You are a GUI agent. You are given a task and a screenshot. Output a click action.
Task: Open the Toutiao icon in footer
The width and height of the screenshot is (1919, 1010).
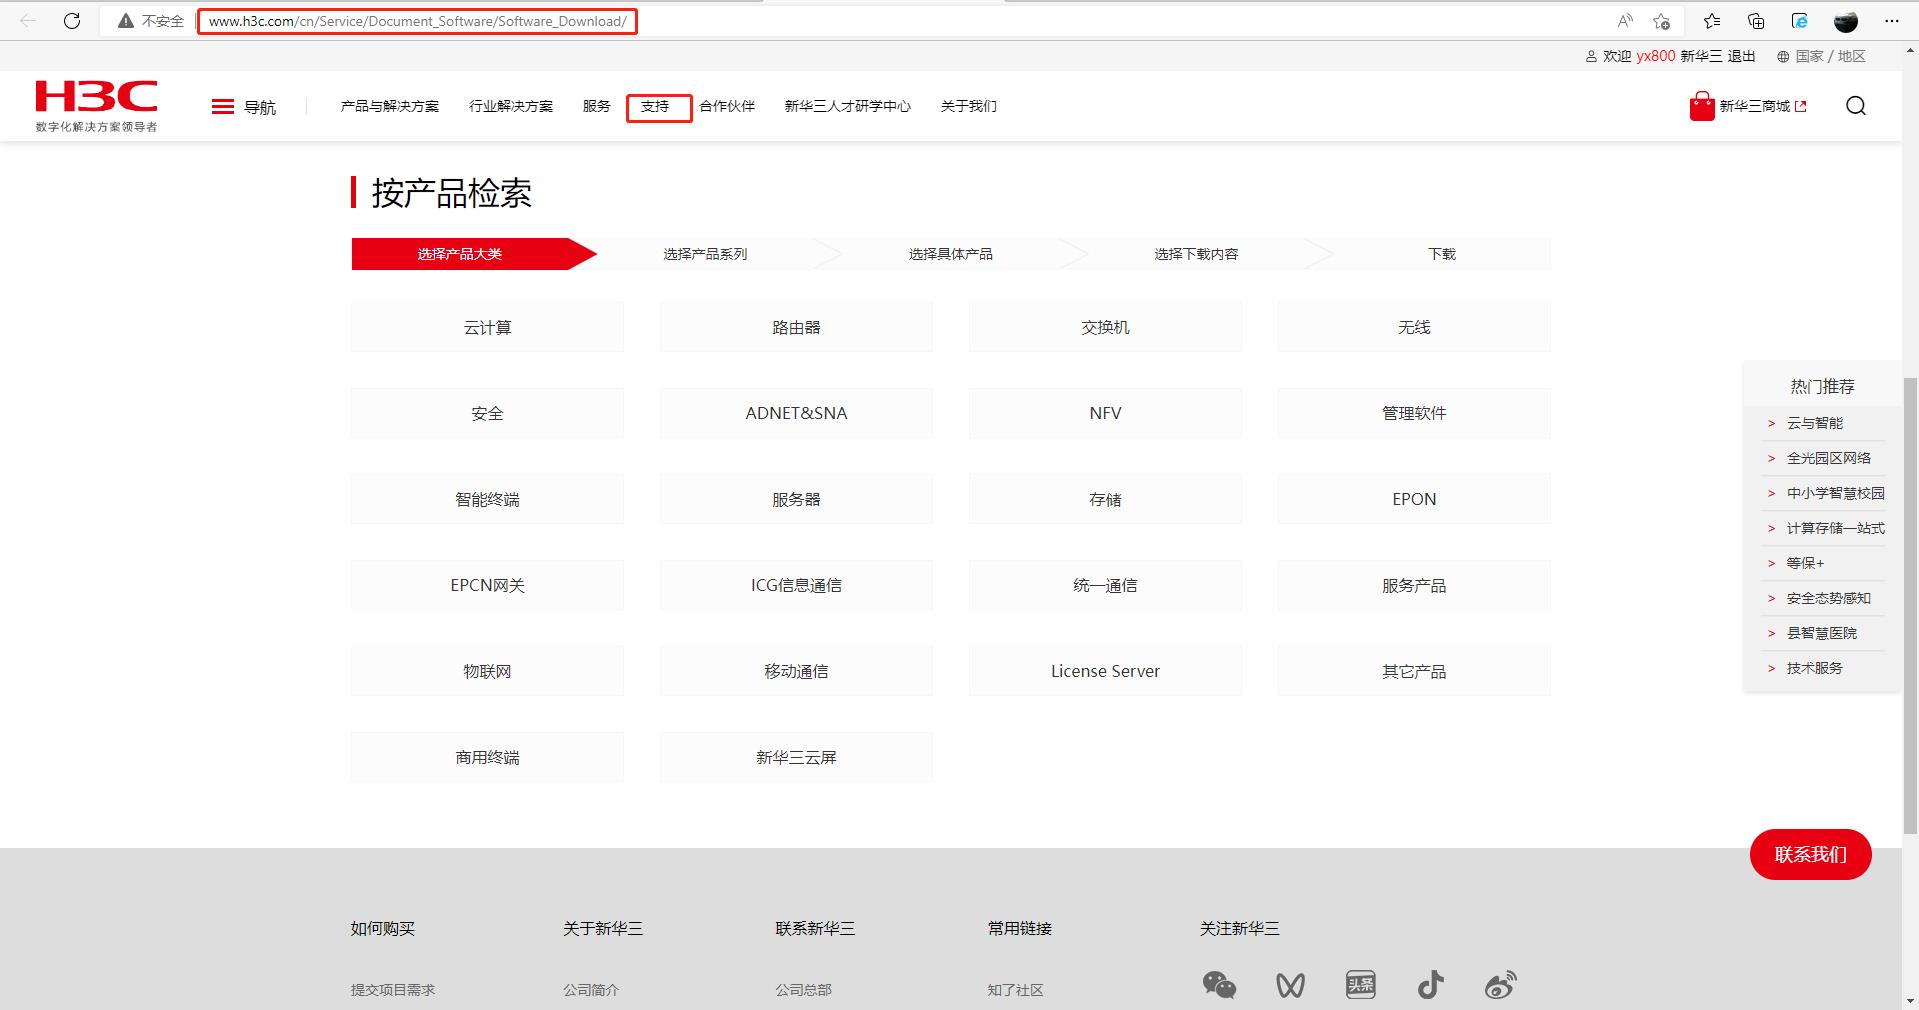pos(1360,985)
